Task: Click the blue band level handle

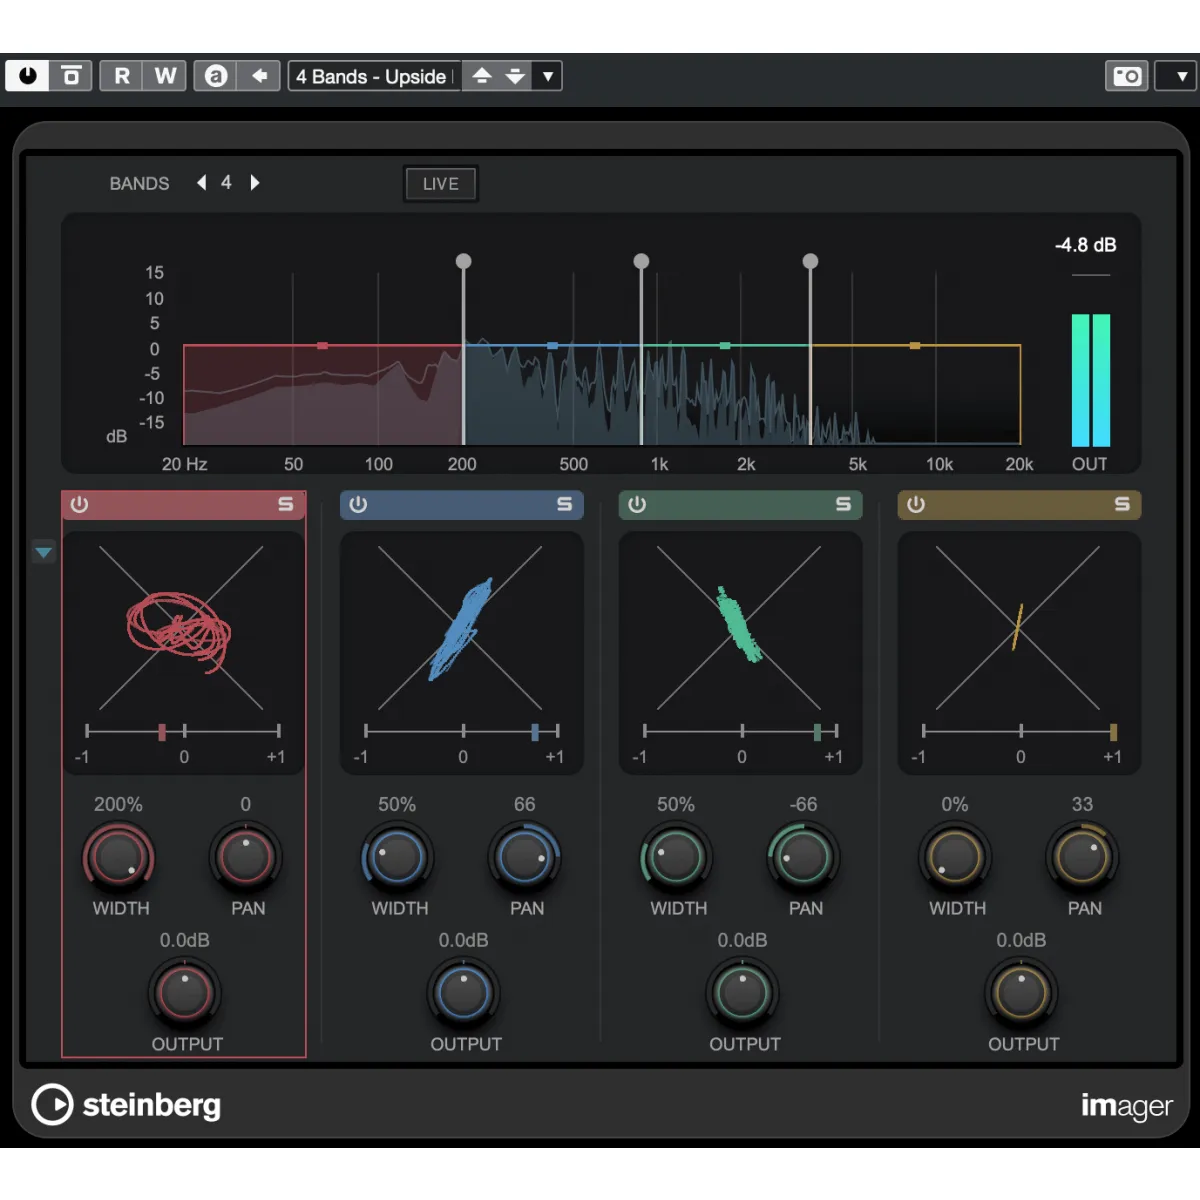Action: (552, 345)
